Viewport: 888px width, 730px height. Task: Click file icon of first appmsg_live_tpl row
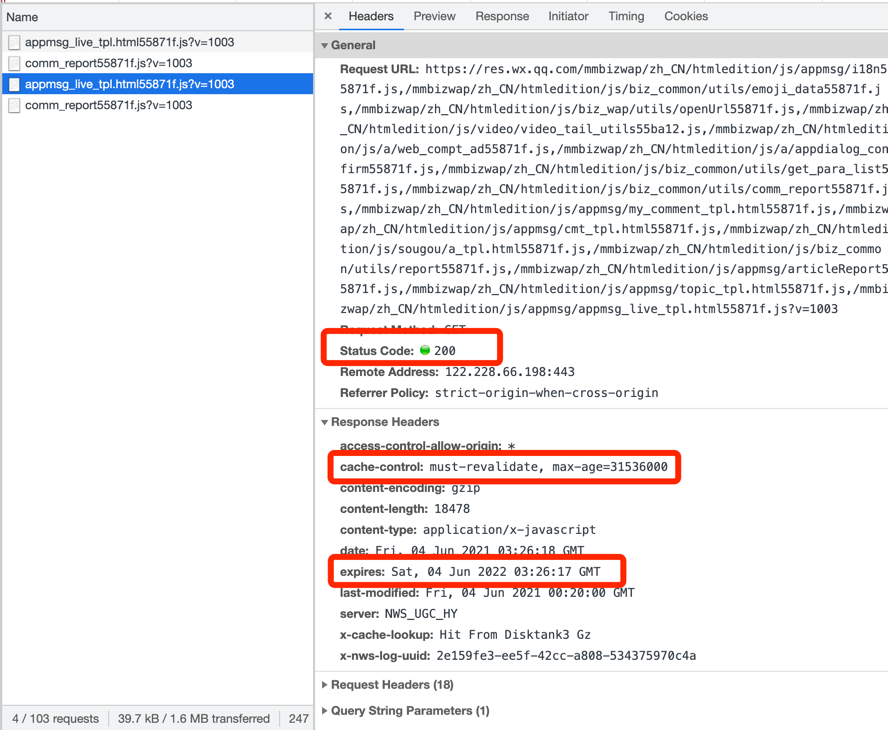tap(14, 42)
